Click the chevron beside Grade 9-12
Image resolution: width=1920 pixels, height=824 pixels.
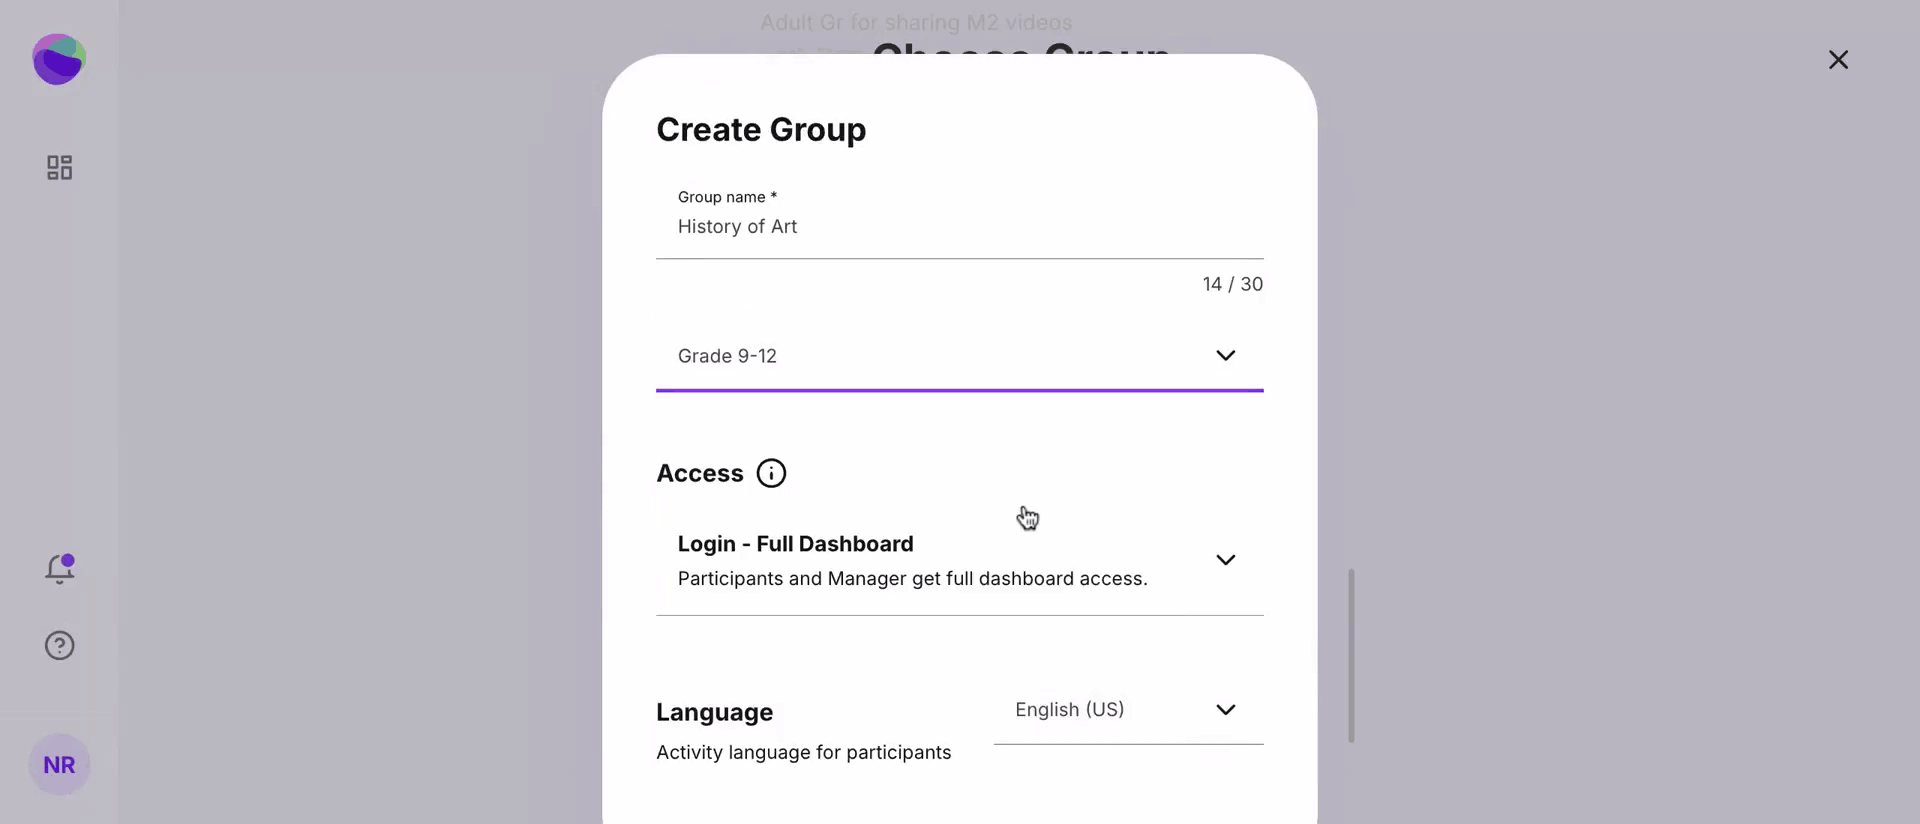pos(1225,356)
